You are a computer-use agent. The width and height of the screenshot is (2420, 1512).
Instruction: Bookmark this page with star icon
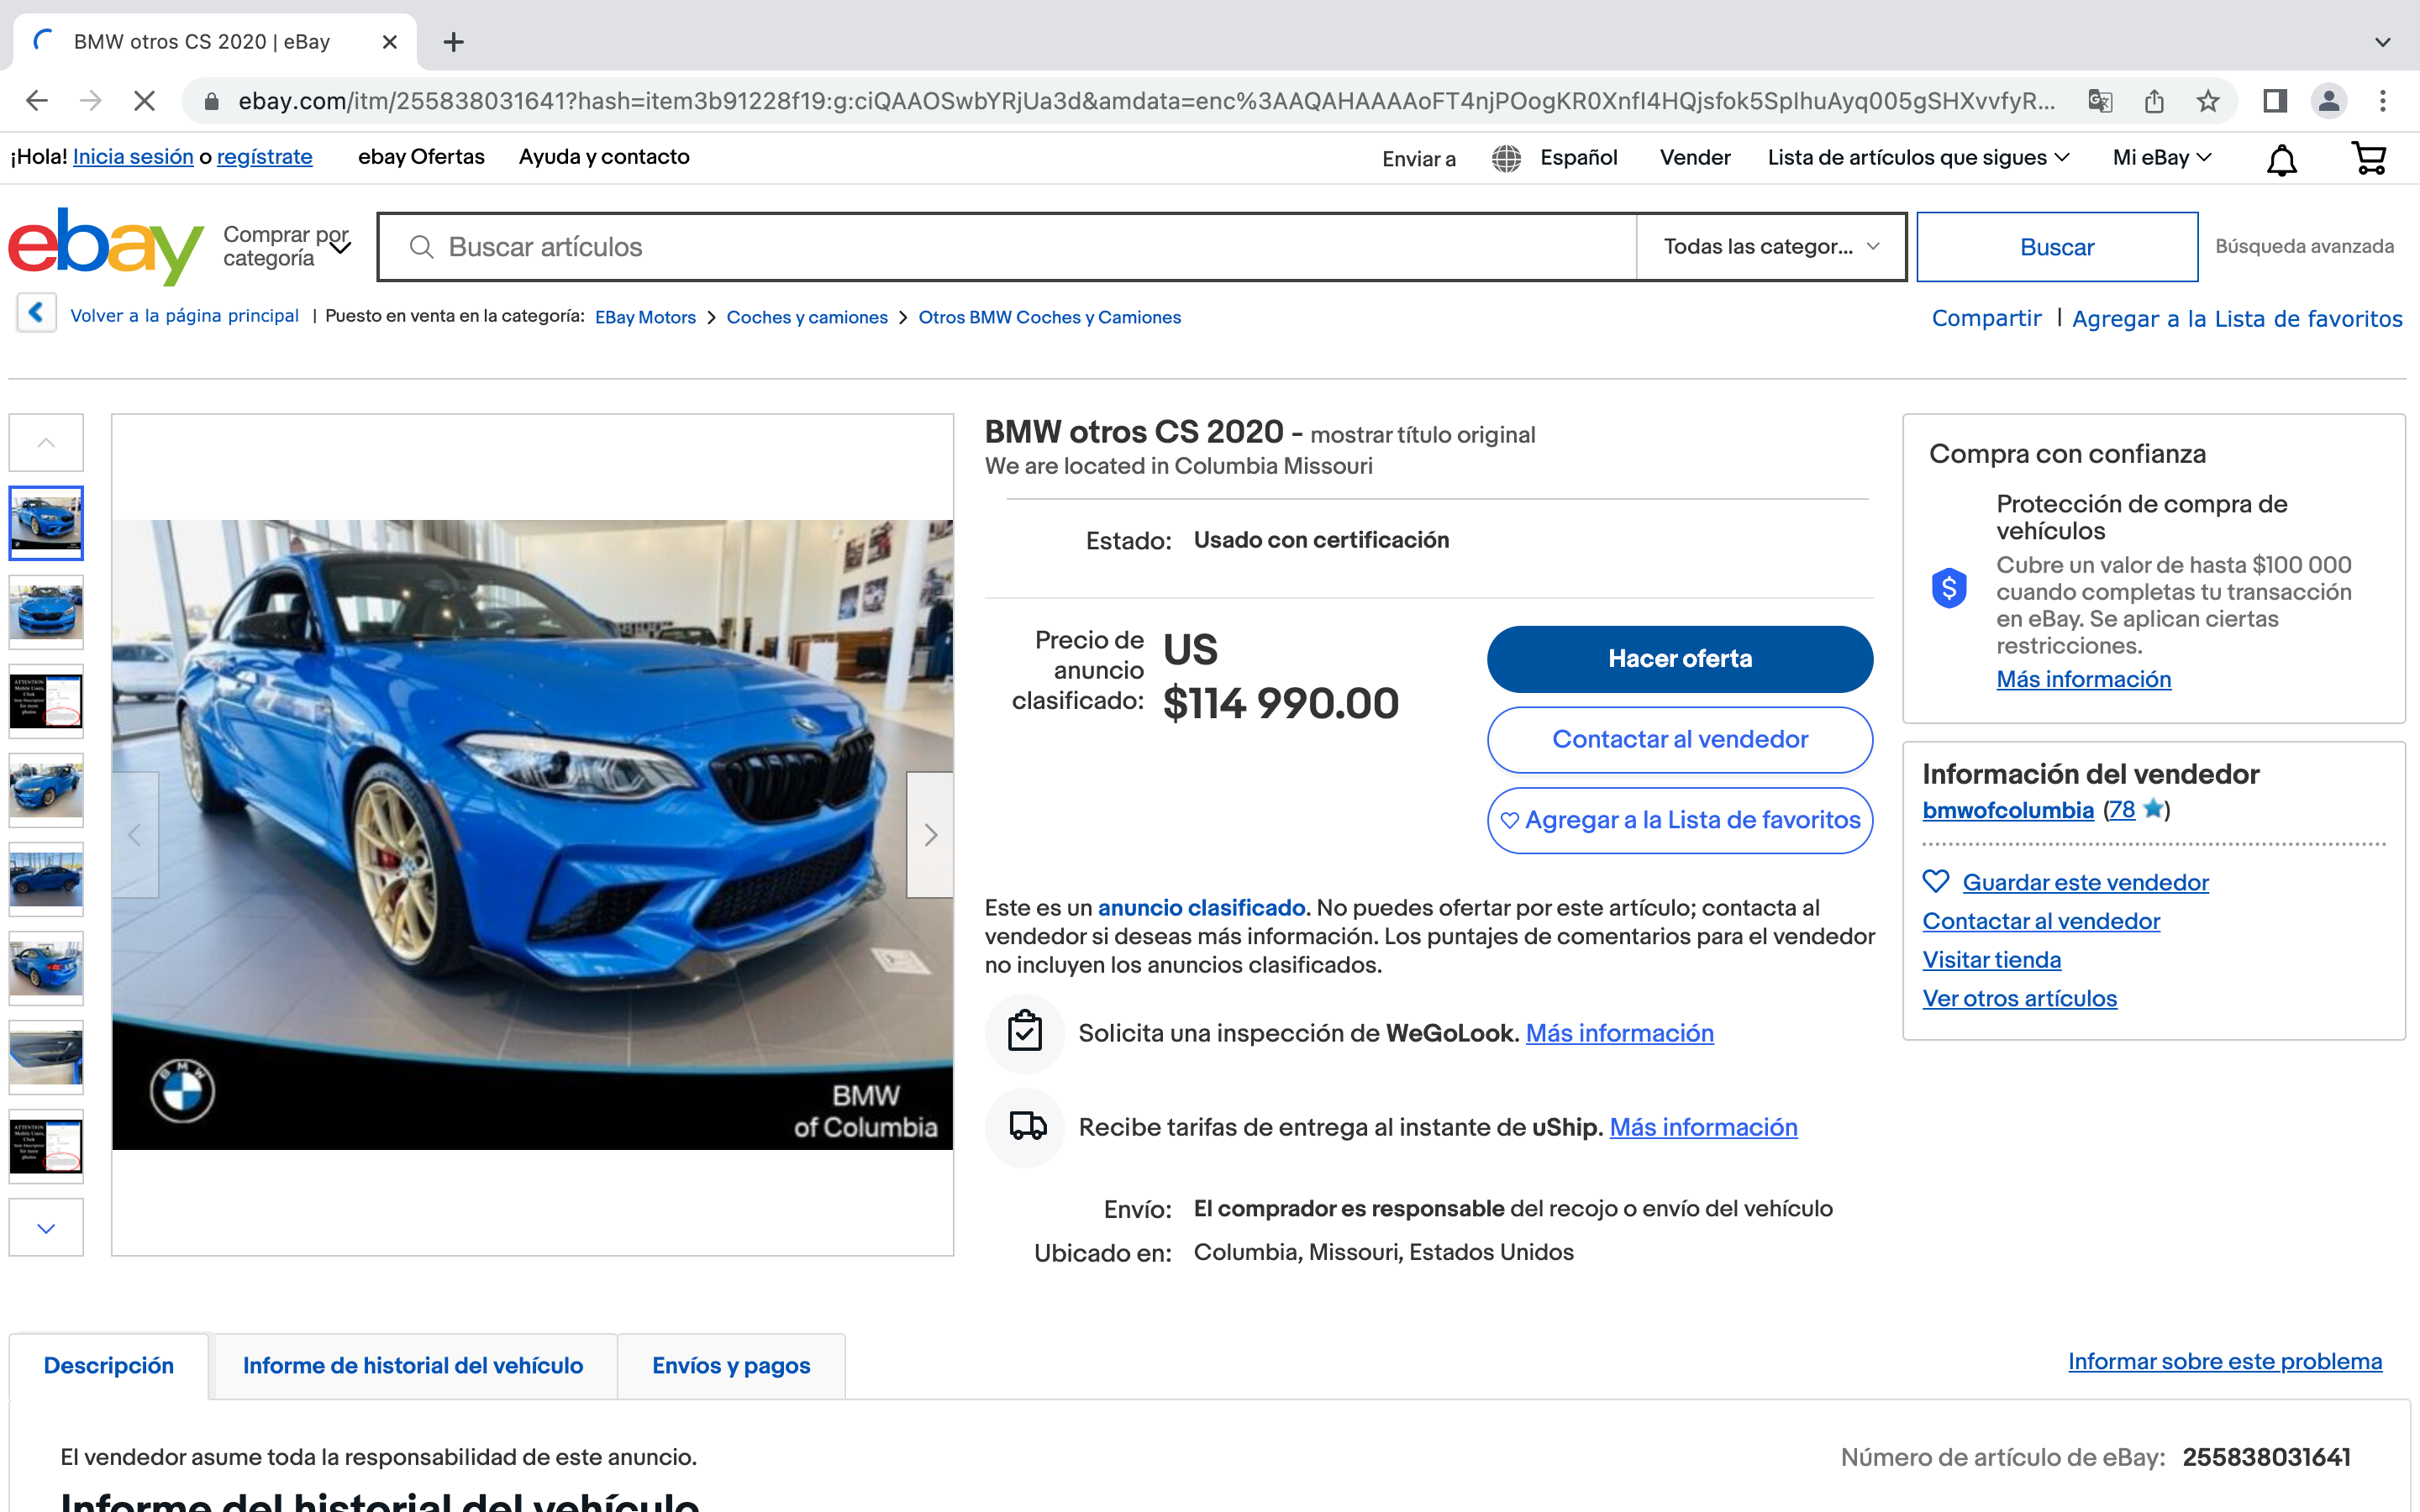[x=2208, y=101]
